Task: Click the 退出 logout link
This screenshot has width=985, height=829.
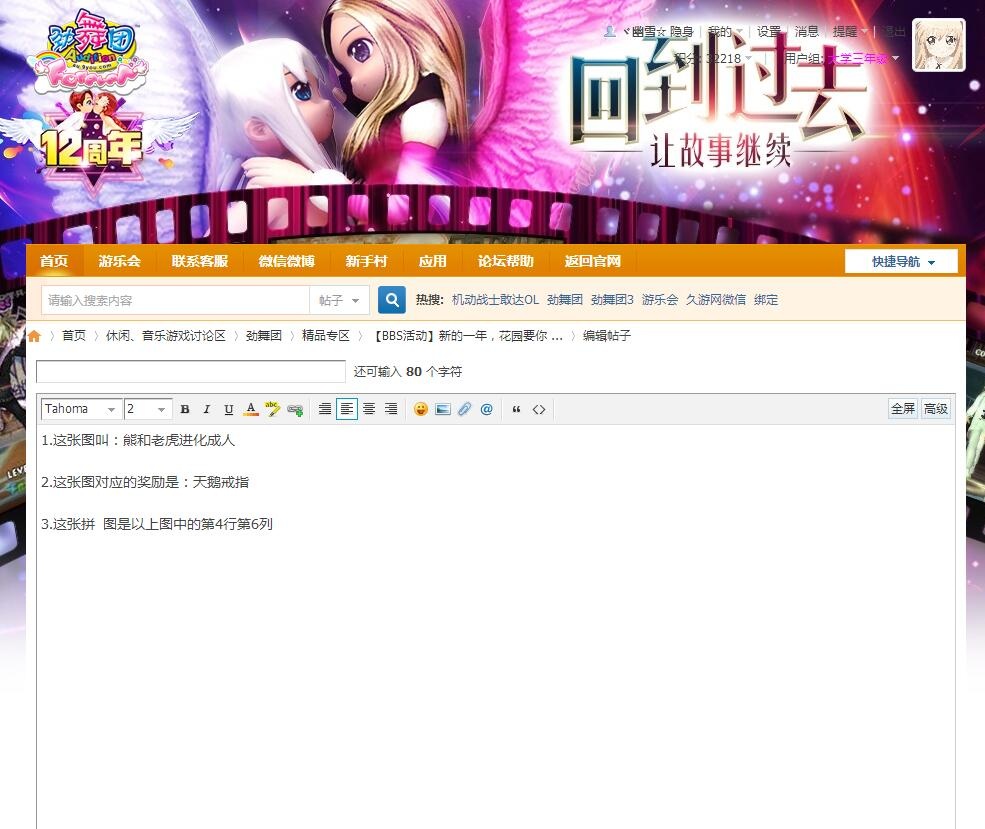Action: click(x=893, y=31)
